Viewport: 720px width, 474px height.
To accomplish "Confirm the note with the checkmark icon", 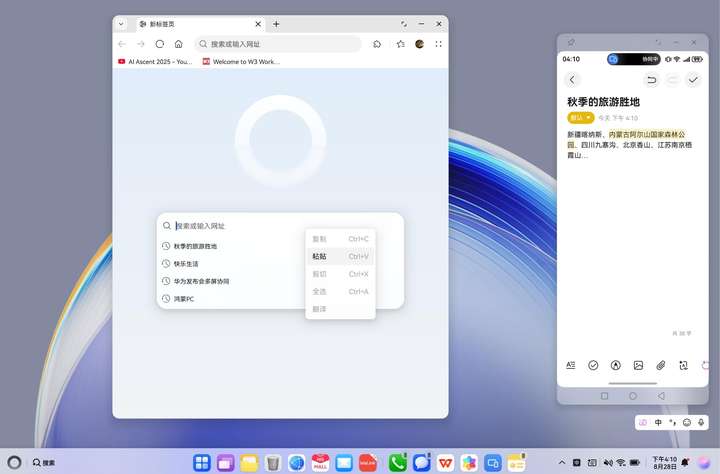I will 692,80.
